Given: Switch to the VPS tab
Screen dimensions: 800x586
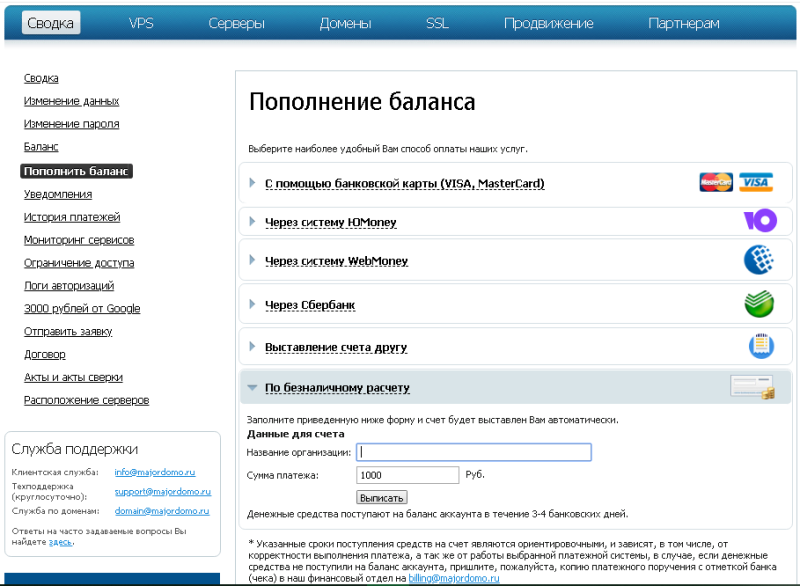Looking at the screenshot, I should coord(141,23).
